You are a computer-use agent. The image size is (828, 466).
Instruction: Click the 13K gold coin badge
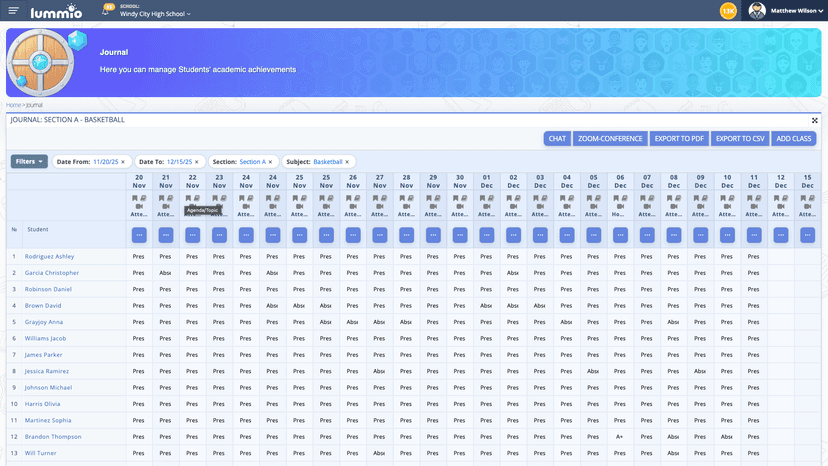coord(728,11)
